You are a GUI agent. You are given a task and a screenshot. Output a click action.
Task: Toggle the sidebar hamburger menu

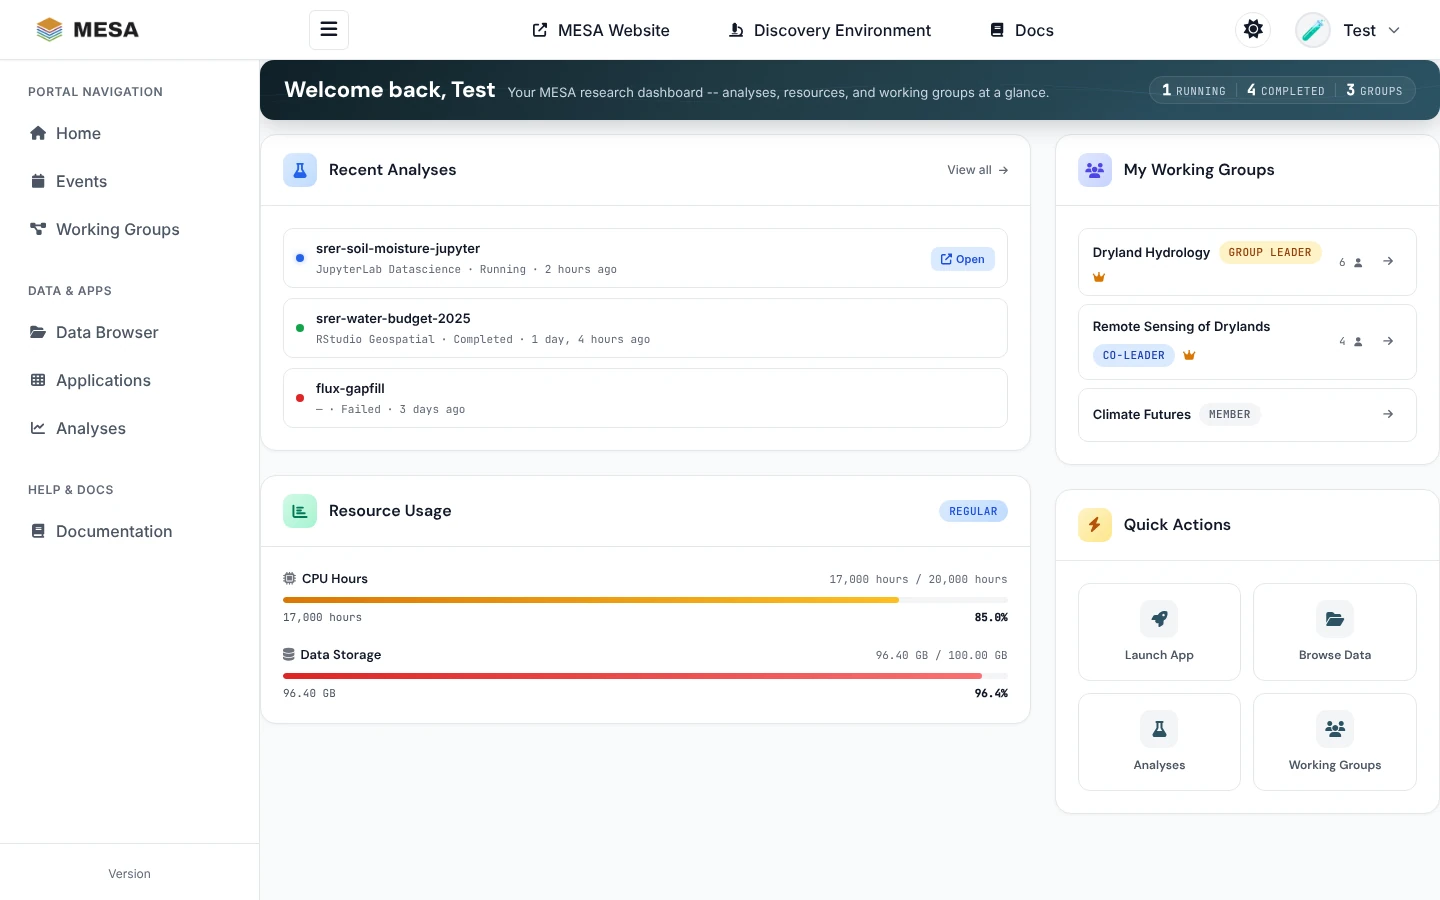coord(328,30)
